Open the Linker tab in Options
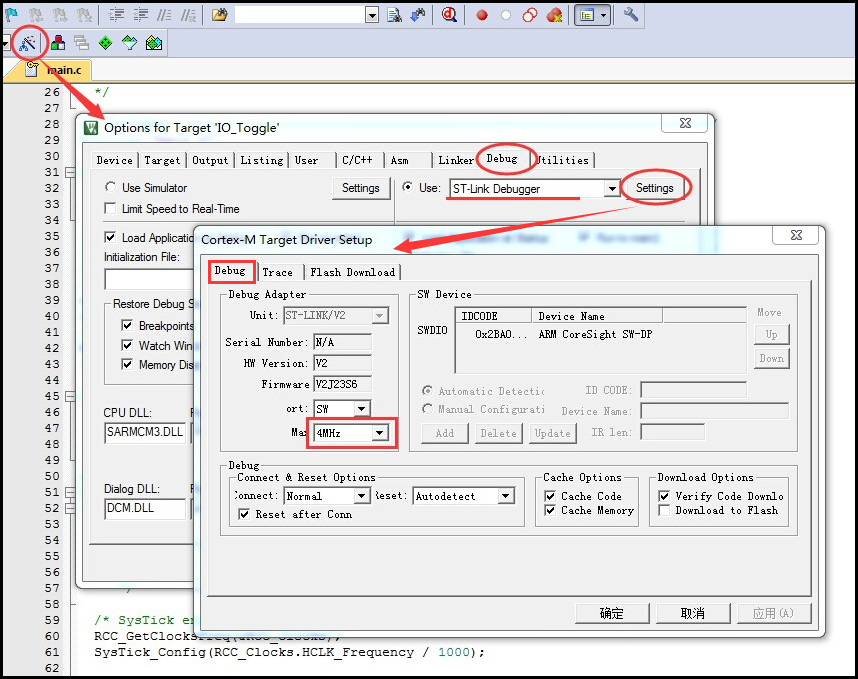This screenshot has height=679, width=858. pos(456,160)
